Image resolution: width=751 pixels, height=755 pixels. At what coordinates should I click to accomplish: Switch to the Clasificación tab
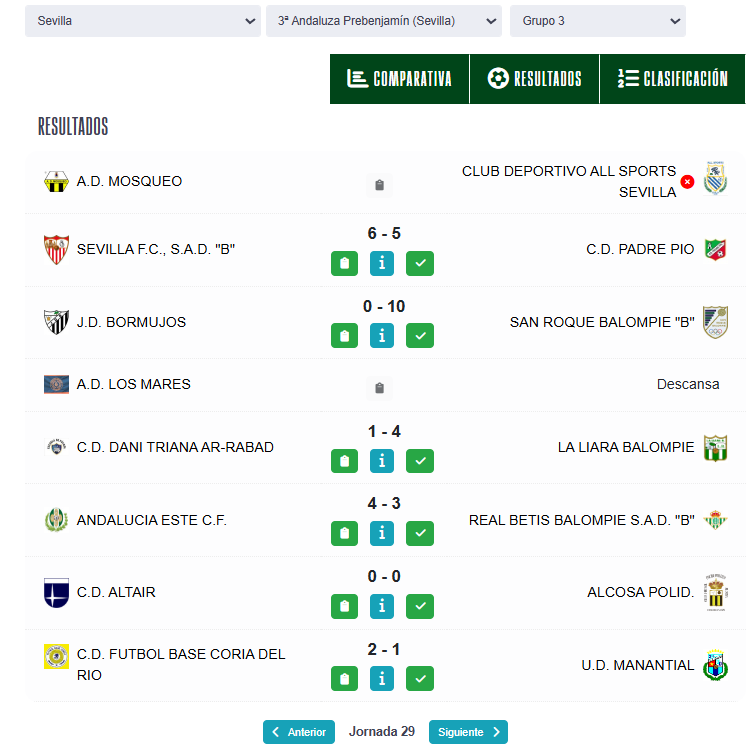[672, 79]
